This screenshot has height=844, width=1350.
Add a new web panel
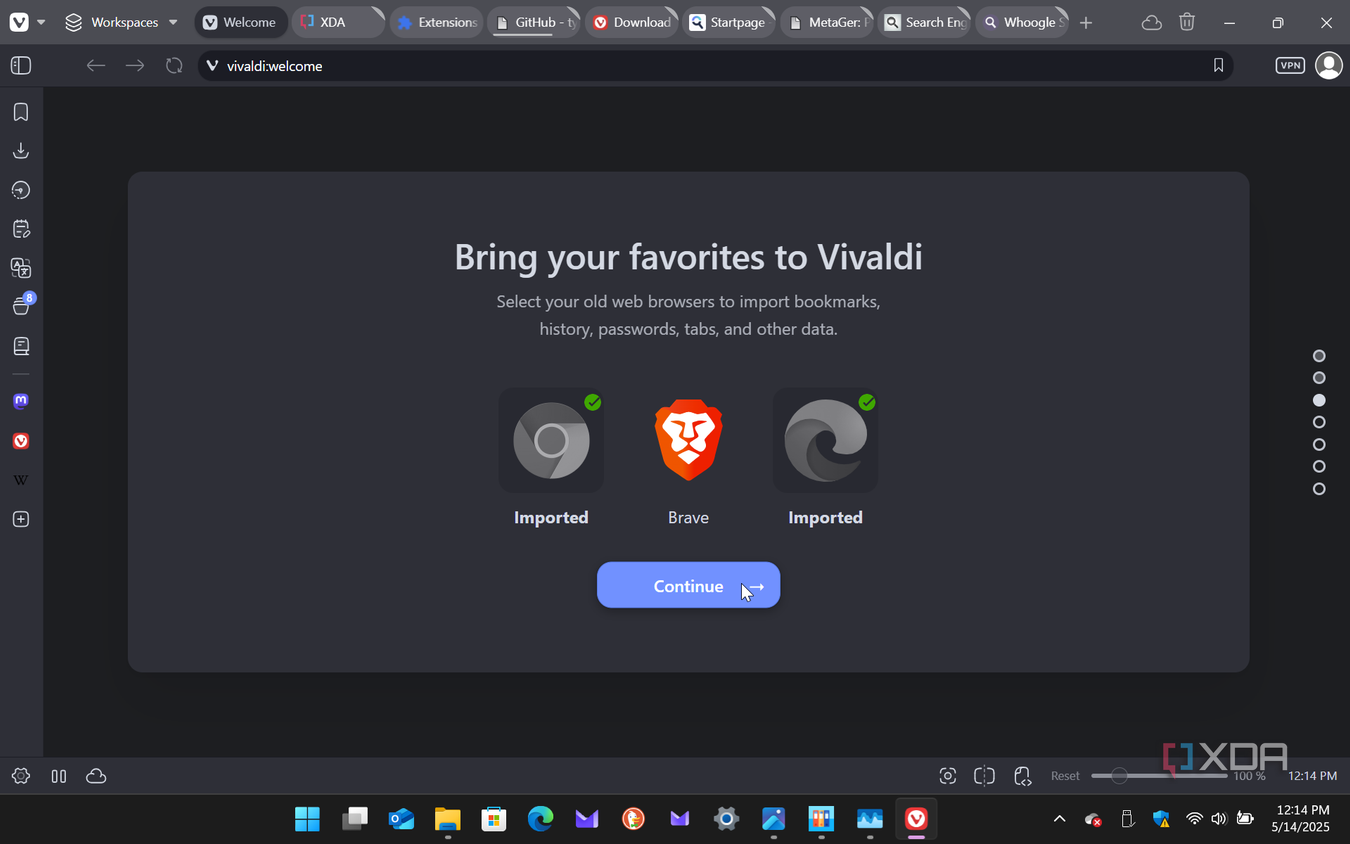21,519
